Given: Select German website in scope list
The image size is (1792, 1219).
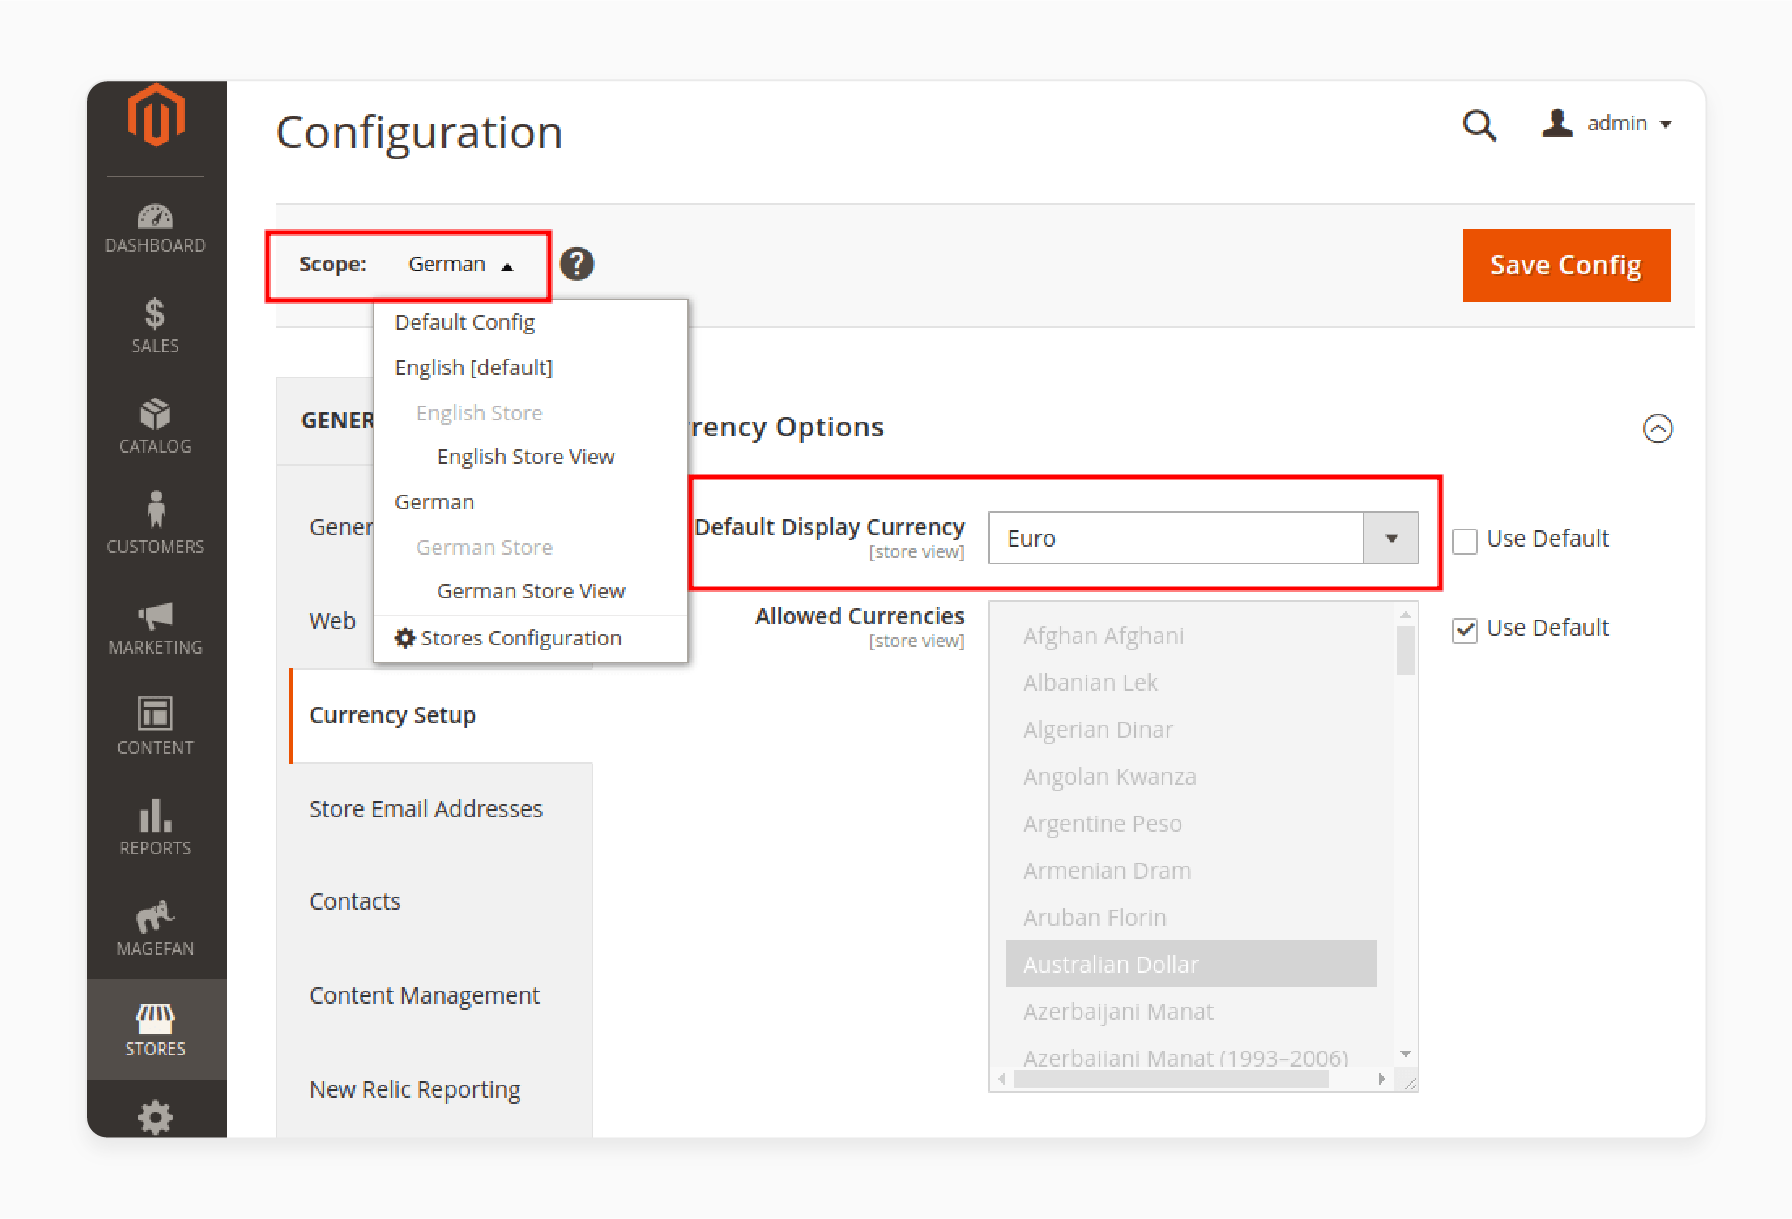Looking at the screenshot, I should point(434,502).
